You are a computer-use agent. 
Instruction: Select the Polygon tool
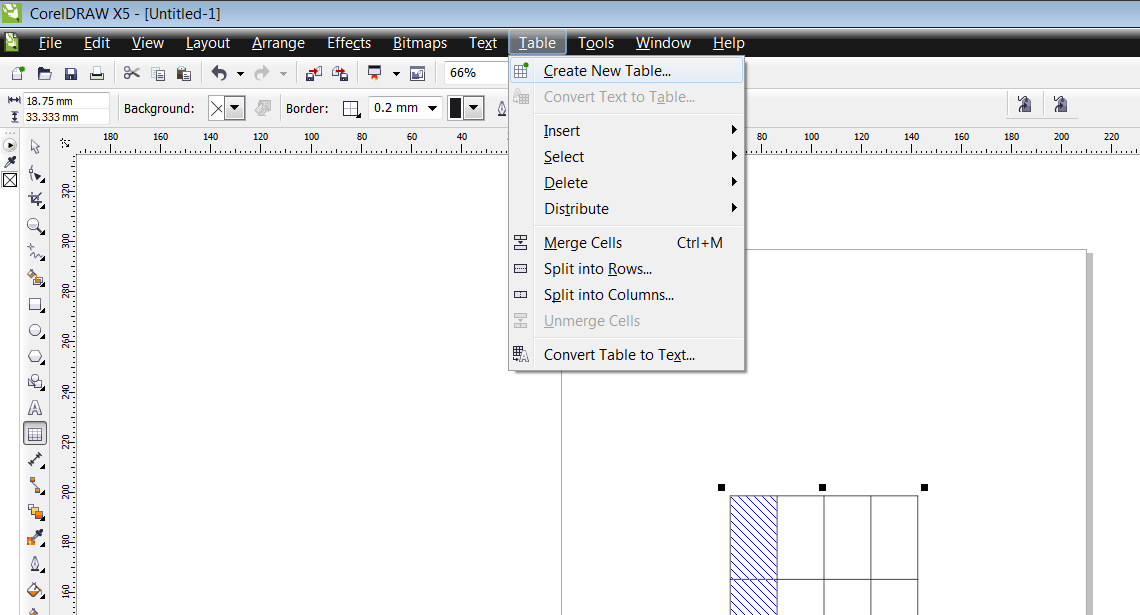[x=35, y=356]
